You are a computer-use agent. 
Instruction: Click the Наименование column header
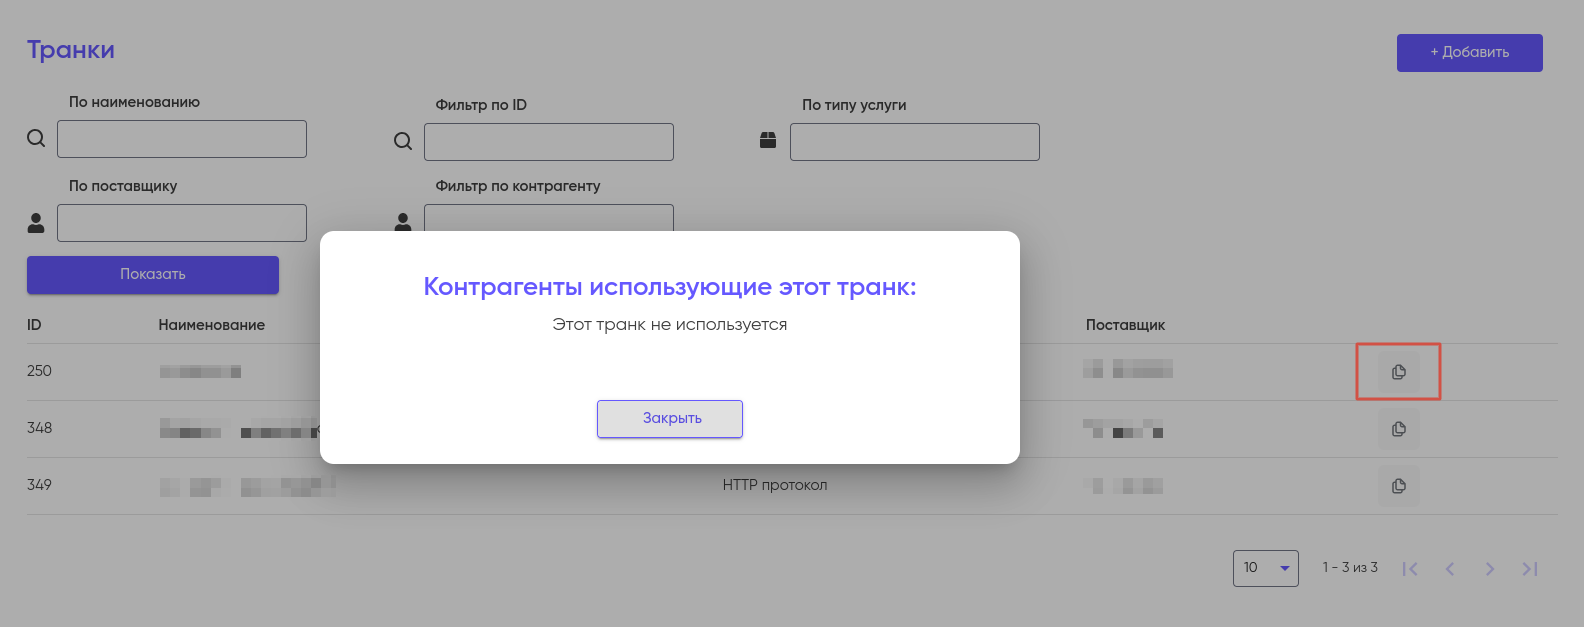(211, 325)
